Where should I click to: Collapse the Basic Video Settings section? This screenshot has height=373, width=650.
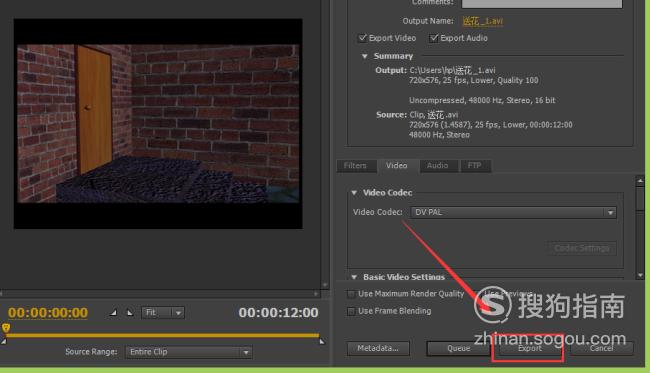pyautogui.click(x=354, y=277)
